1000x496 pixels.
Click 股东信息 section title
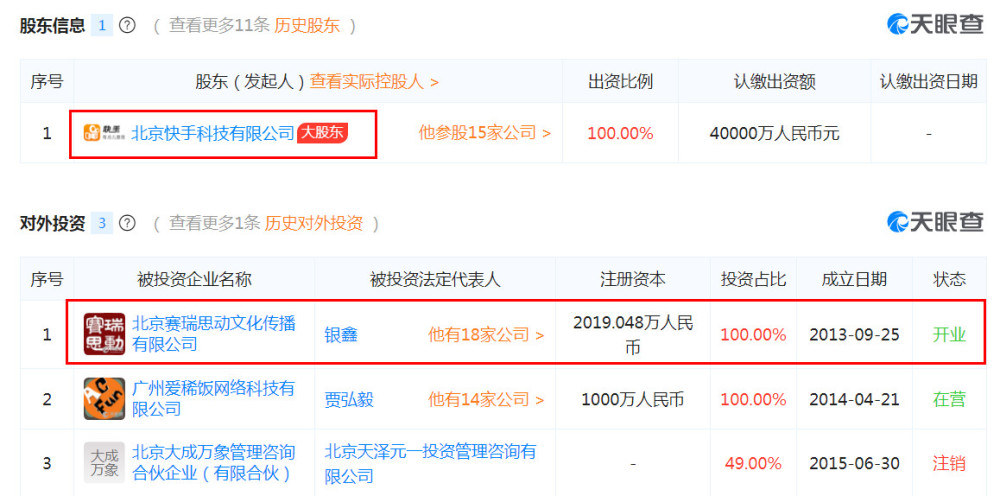pos(52,26)
